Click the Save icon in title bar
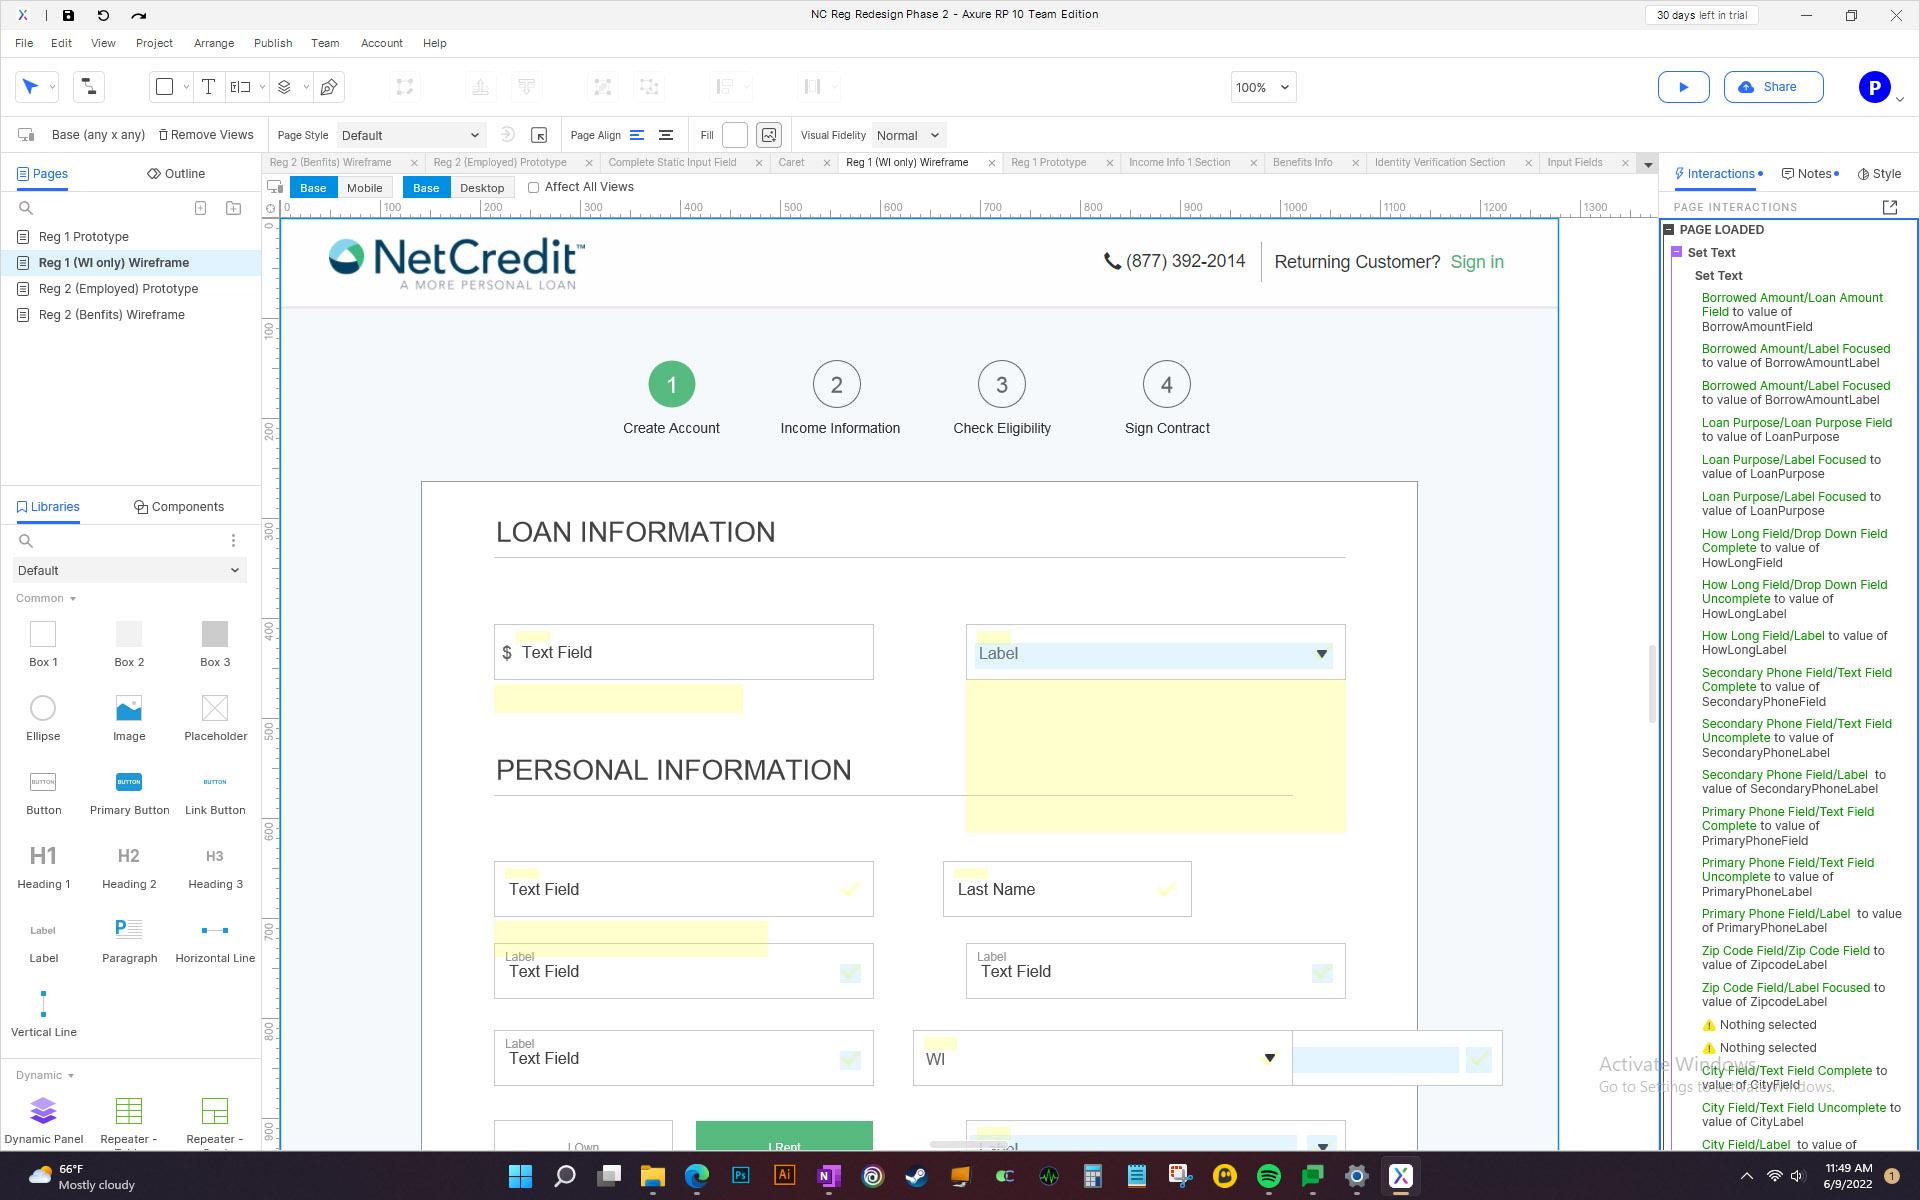The height and width of the screenshot is (1200, 1920). coord(68,15)
